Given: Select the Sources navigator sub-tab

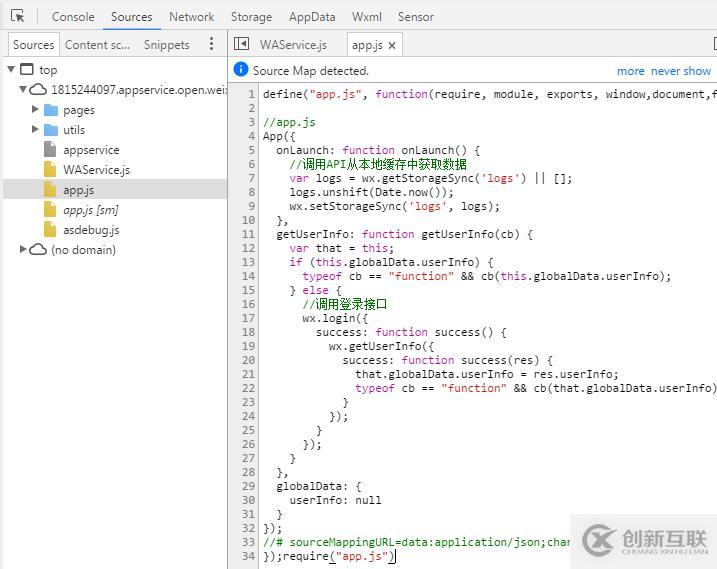Looking at the screenshot, I should pos(34,45).
